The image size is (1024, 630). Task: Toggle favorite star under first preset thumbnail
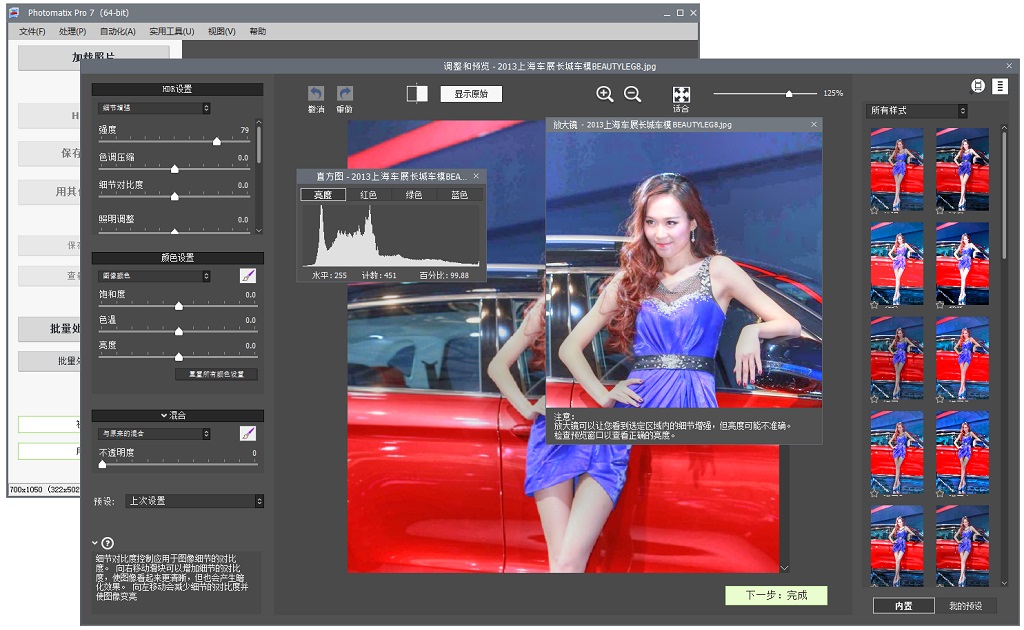click(874, 210)
